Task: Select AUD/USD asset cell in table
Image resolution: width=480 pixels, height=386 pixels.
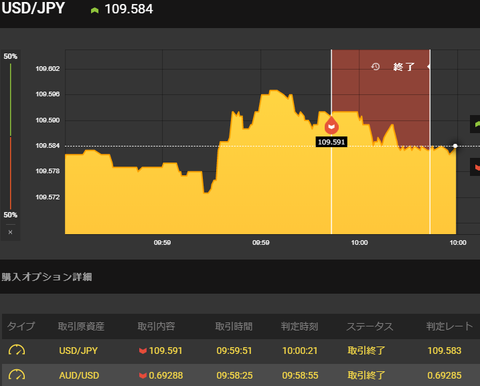Action: pyautogui.click(x=79, y=375)
